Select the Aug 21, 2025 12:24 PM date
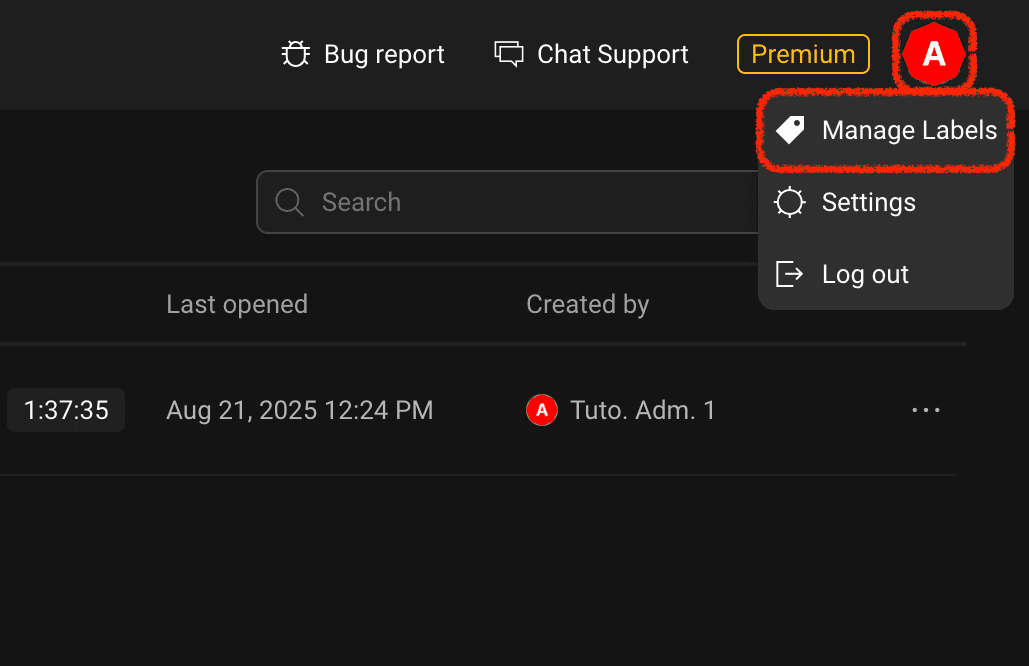The height and width of the screenshot is (666, 1029). pyautogui.click(x=300, y=410)
